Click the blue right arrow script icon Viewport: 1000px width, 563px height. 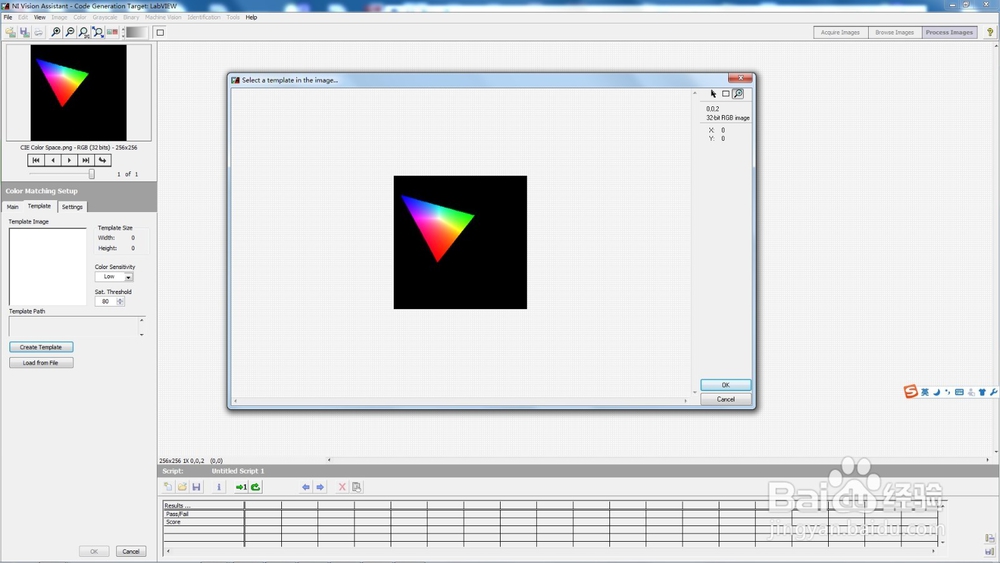320,487
